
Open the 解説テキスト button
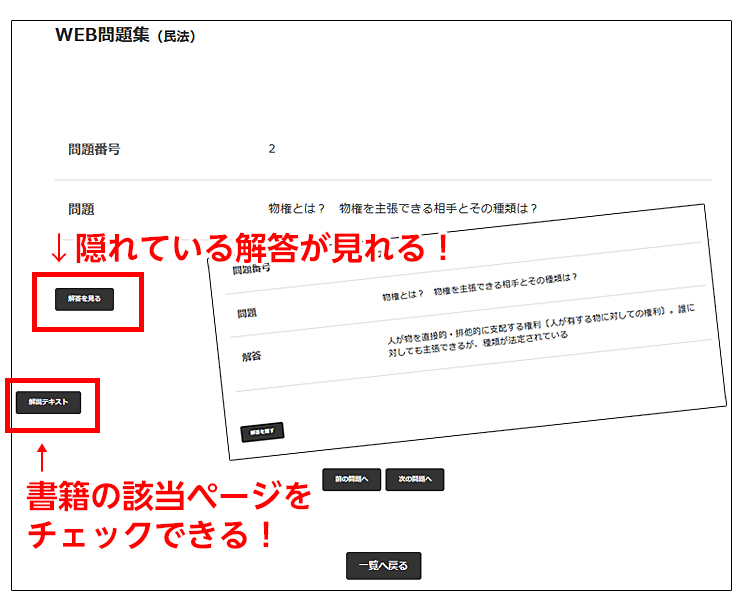tap(48, 402)
